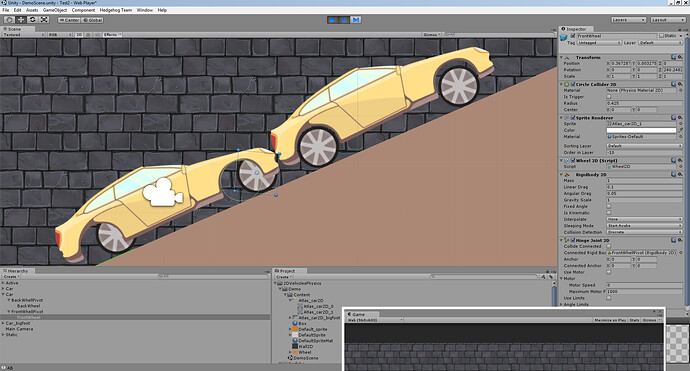This screenshot has width=690, height=371.
Task: Open Transform component help book icon
Action: tap(674, 57)
